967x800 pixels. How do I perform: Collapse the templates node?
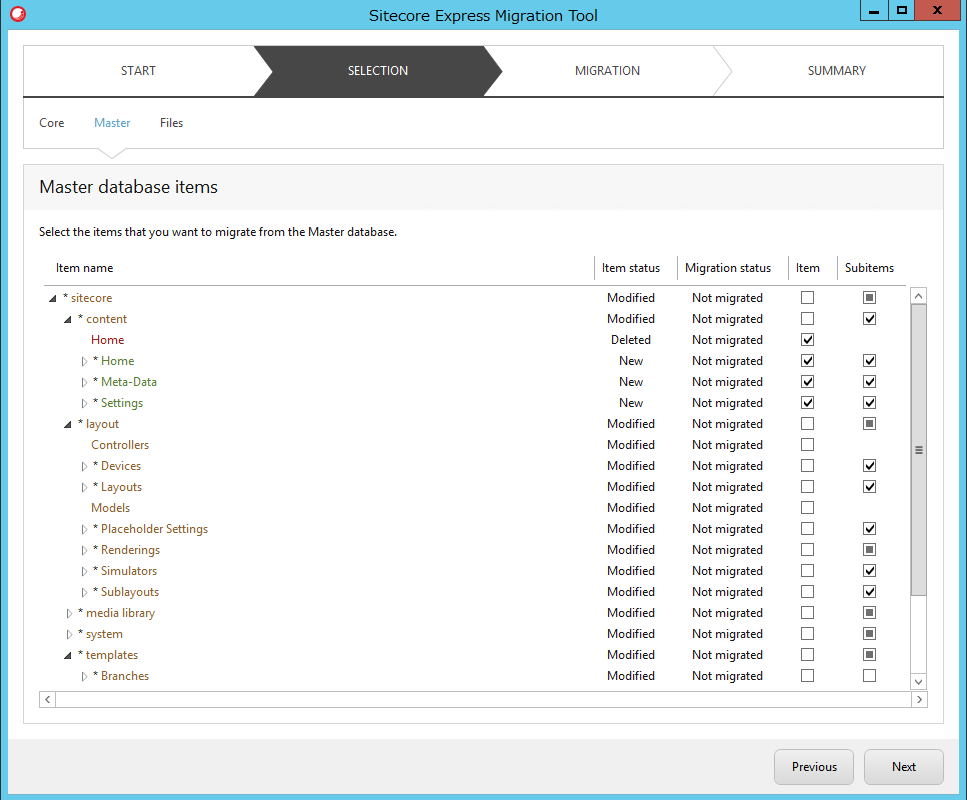click(x=68, y=655)
